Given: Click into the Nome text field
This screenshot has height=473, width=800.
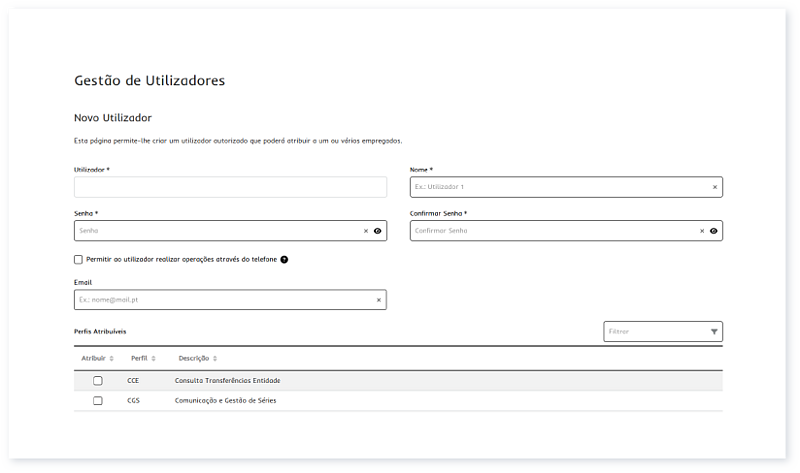Looking at the screenshot, I should [555, 187].
